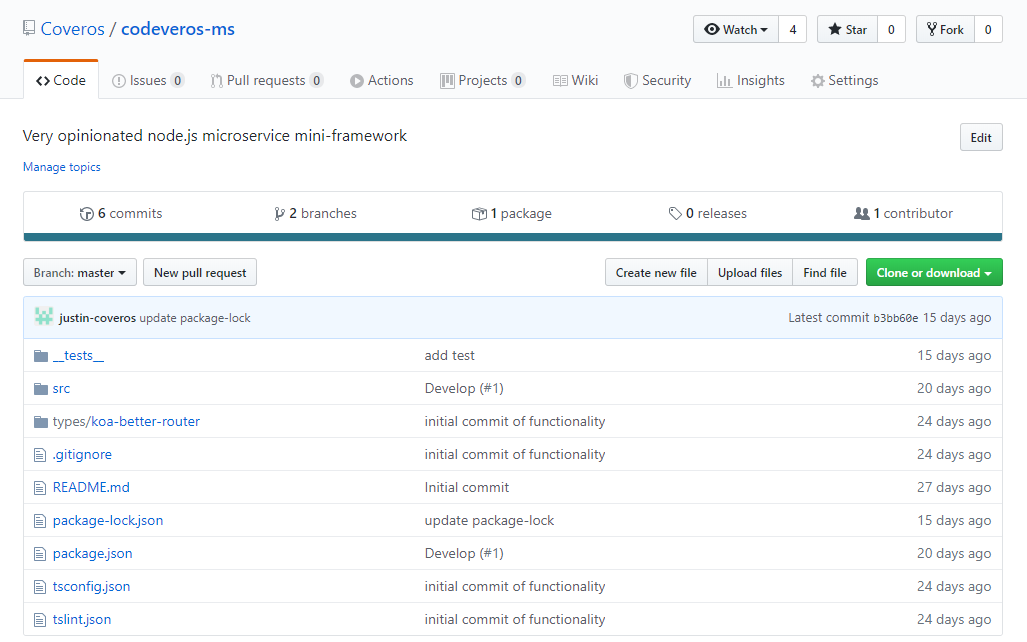Screen dimensions: 1027x642
Task: Star the codeveros-ms repository
Action: pos(848,29)
